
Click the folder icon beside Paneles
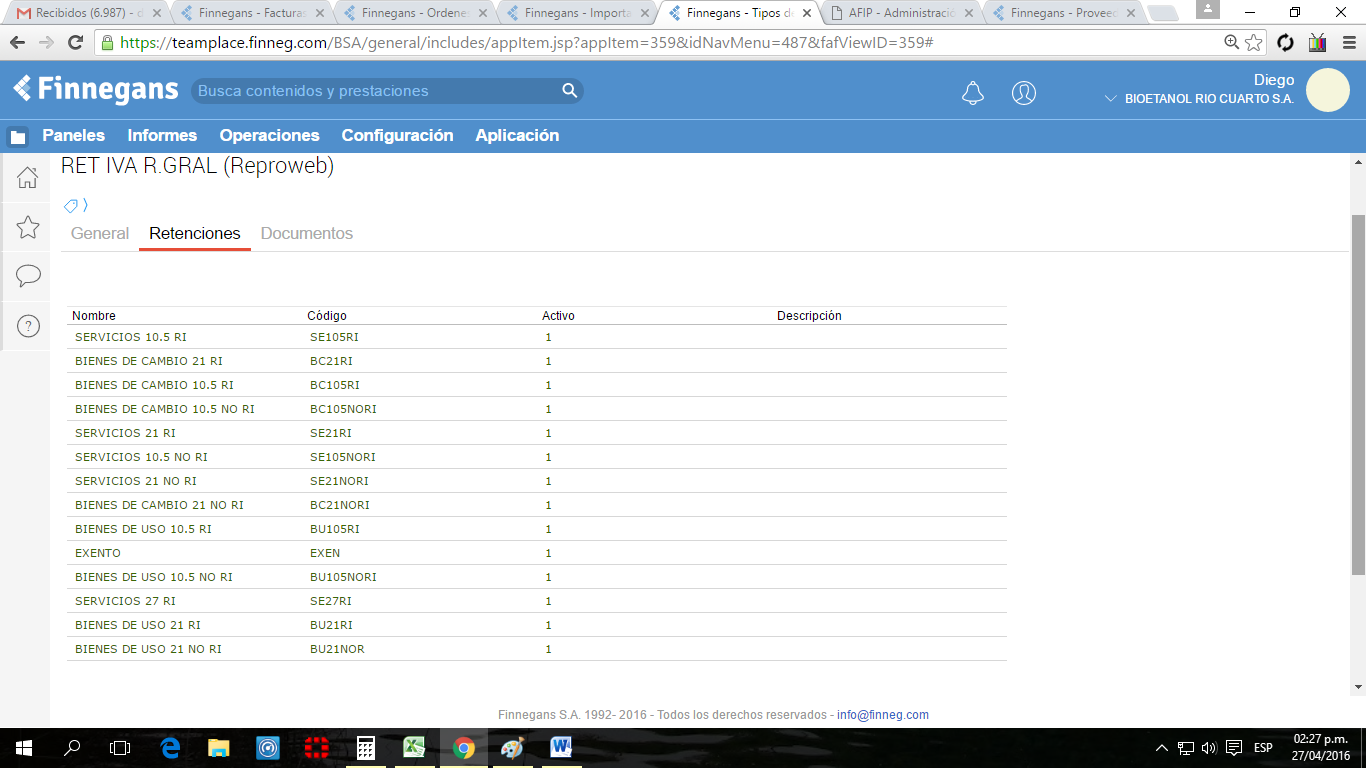(18, 137)
